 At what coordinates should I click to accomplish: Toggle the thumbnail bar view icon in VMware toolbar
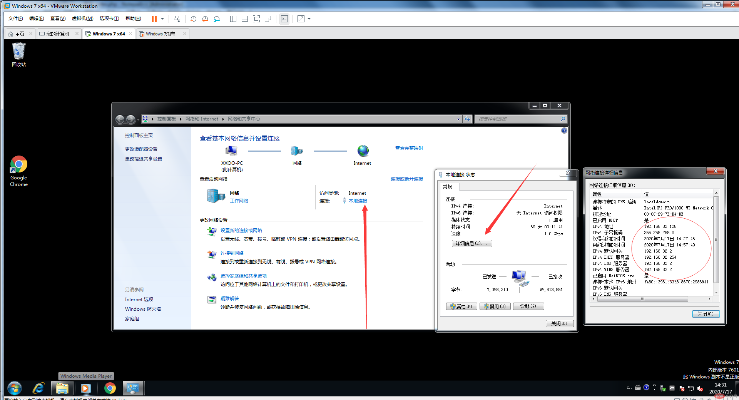pyautogui.click(x=245, y=19)
